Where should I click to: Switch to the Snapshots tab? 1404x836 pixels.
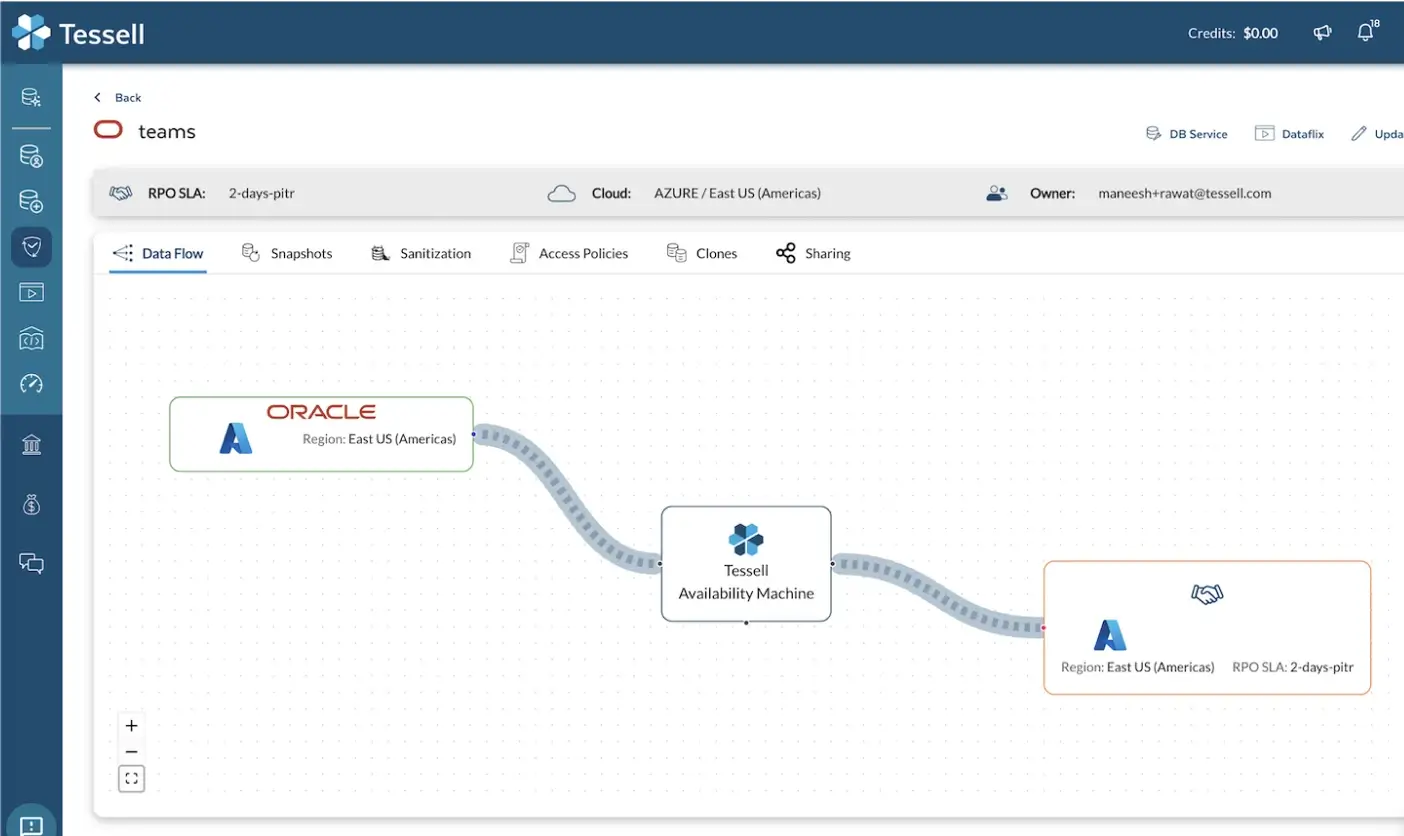[287, 254]
